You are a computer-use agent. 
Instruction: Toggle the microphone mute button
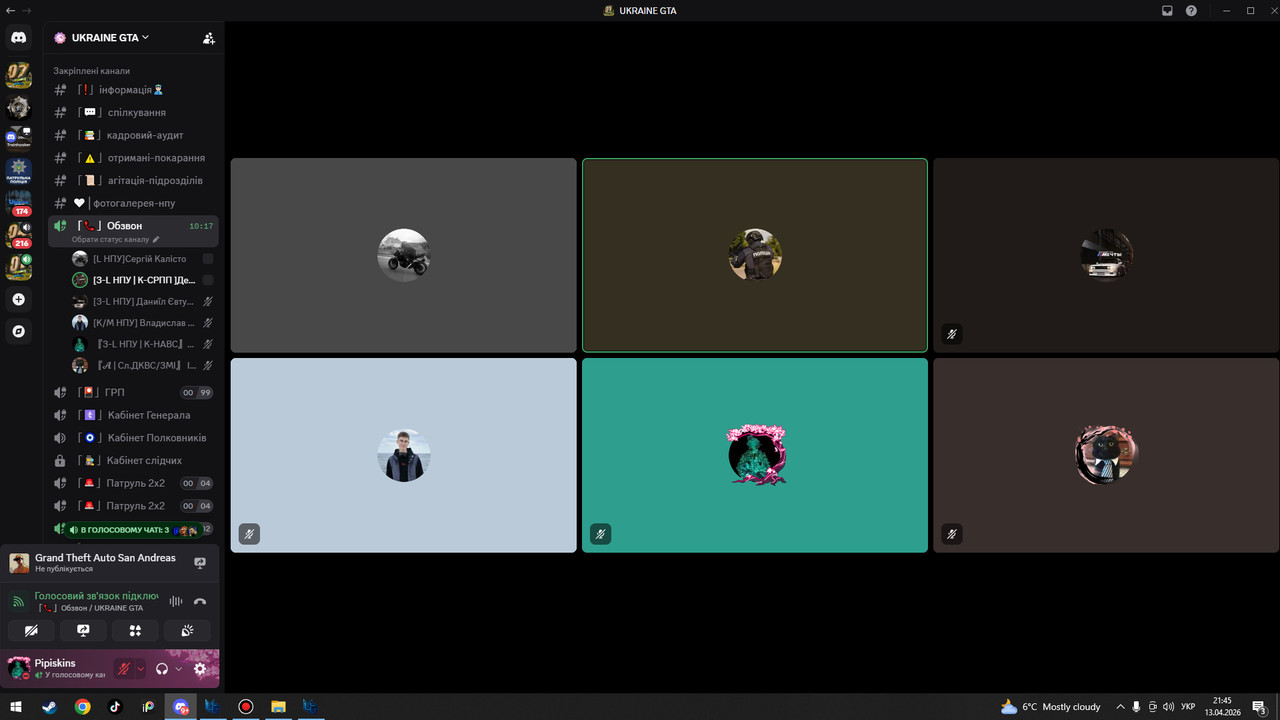click(123, 669)
